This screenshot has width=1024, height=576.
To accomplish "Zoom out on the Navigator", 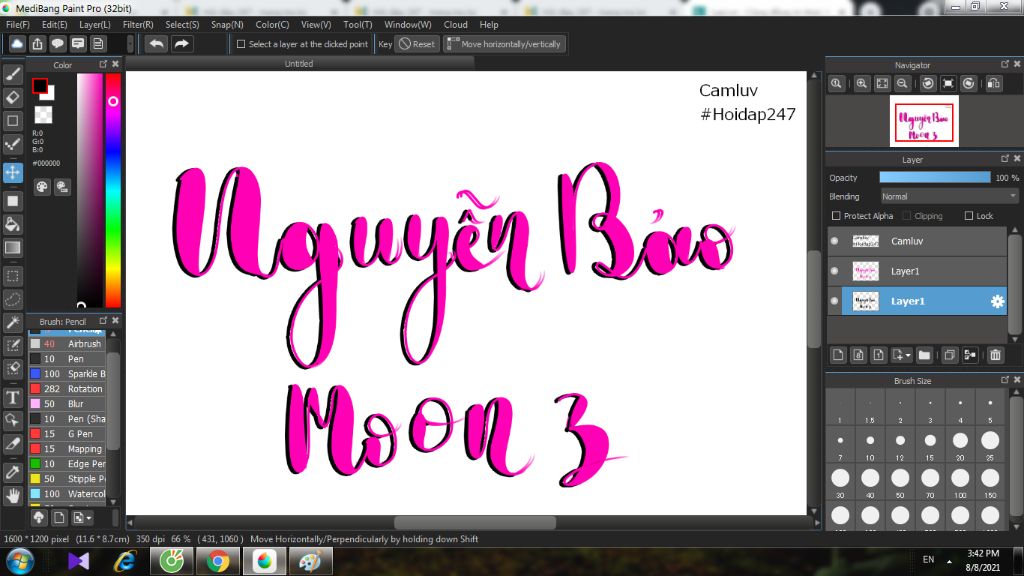I will pos(902,84).
